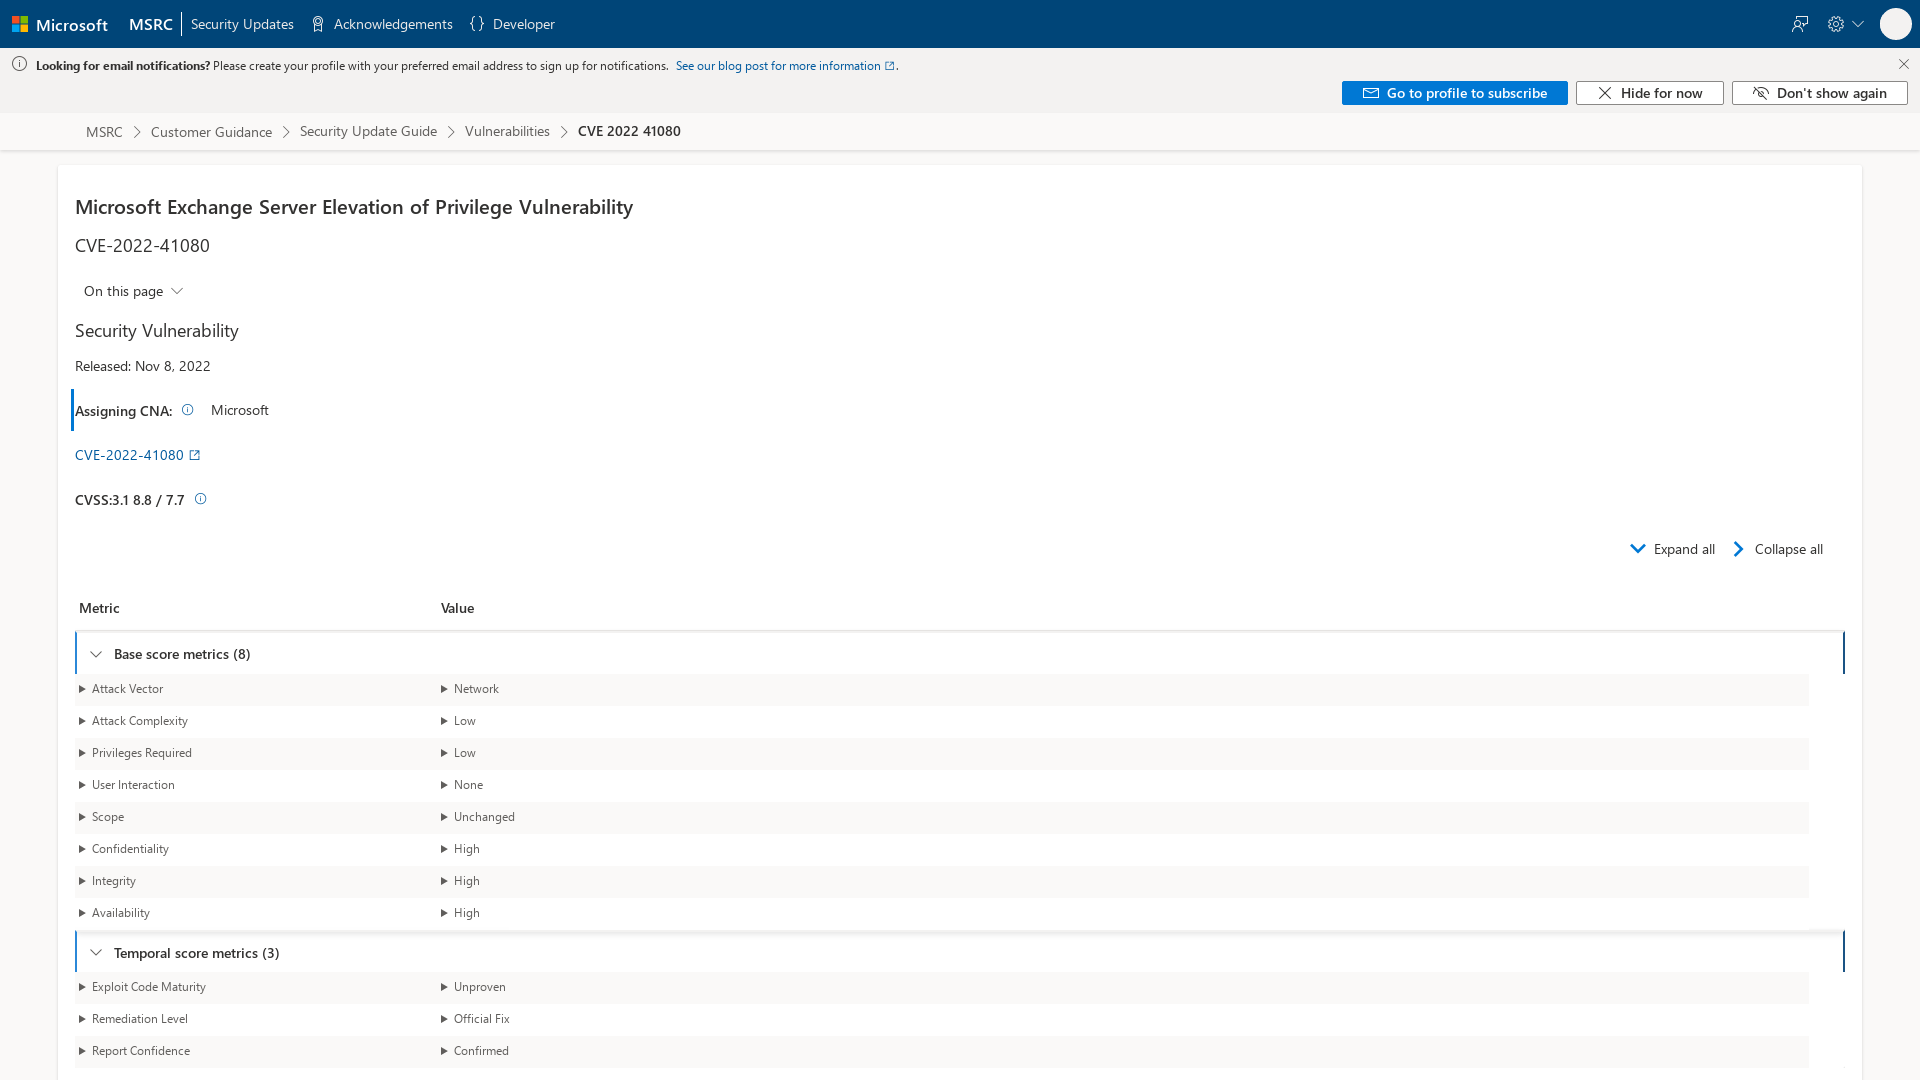
Task: Click the Developer curly braces icon
Action: click(x=477, y=24)
